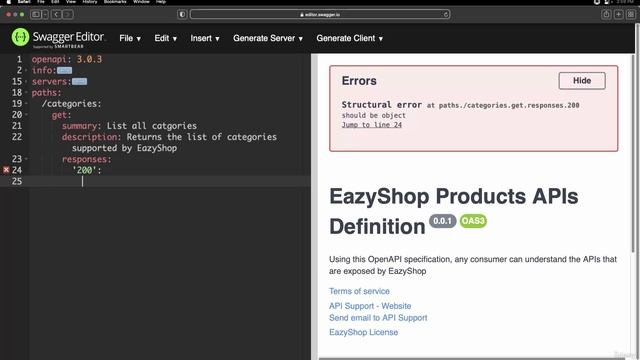Viewport: 640px width, 360px height.
Task: Click the Safari forward button
Action: coord(68,15)
